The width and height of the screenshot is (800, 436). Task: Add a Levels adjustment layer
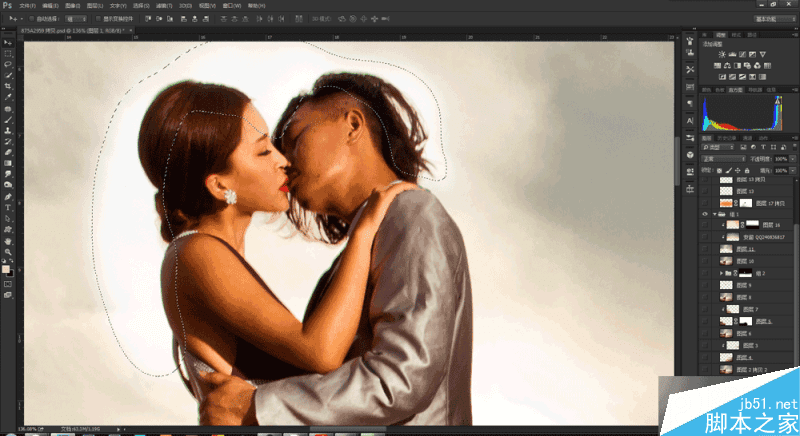pos(732,54)
